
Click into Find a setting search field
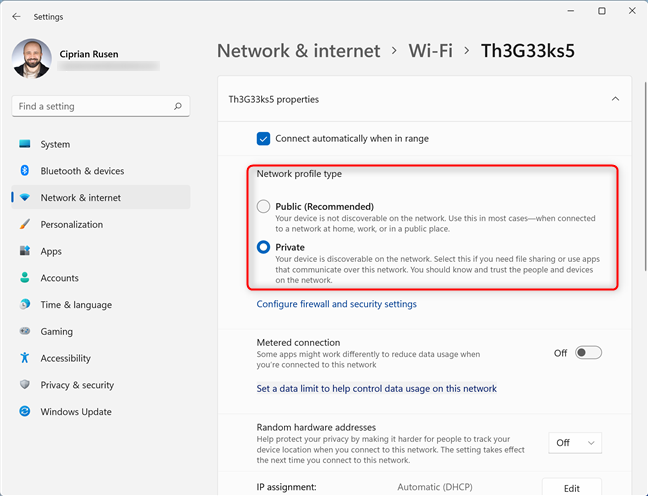pyautogui.click(x=101, y=106)
